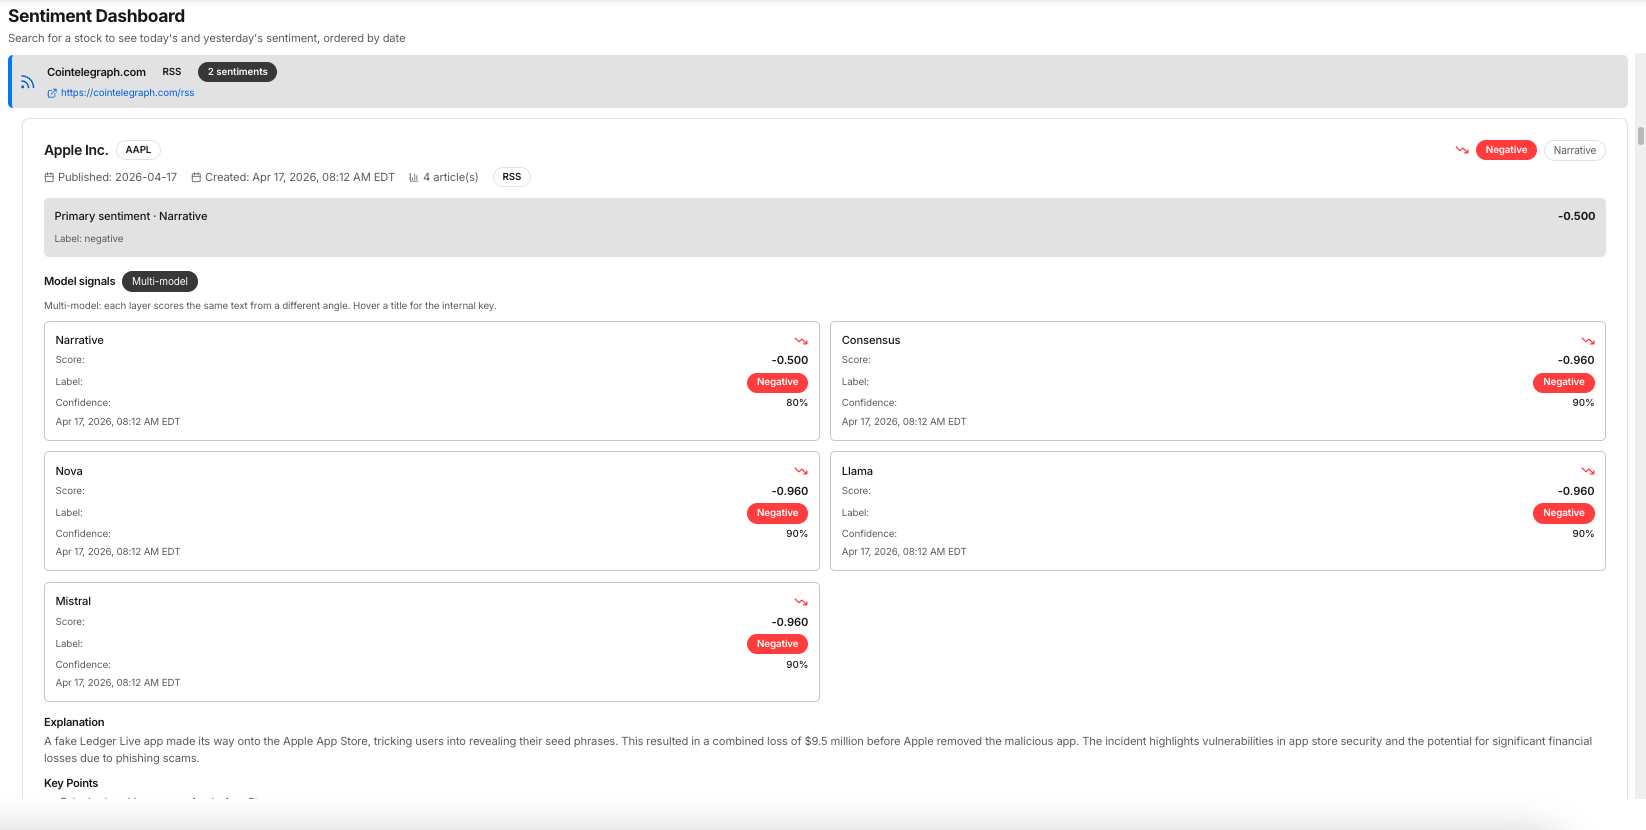Click the bar chart icon before '4 article(s)'

tap(414, 177)
